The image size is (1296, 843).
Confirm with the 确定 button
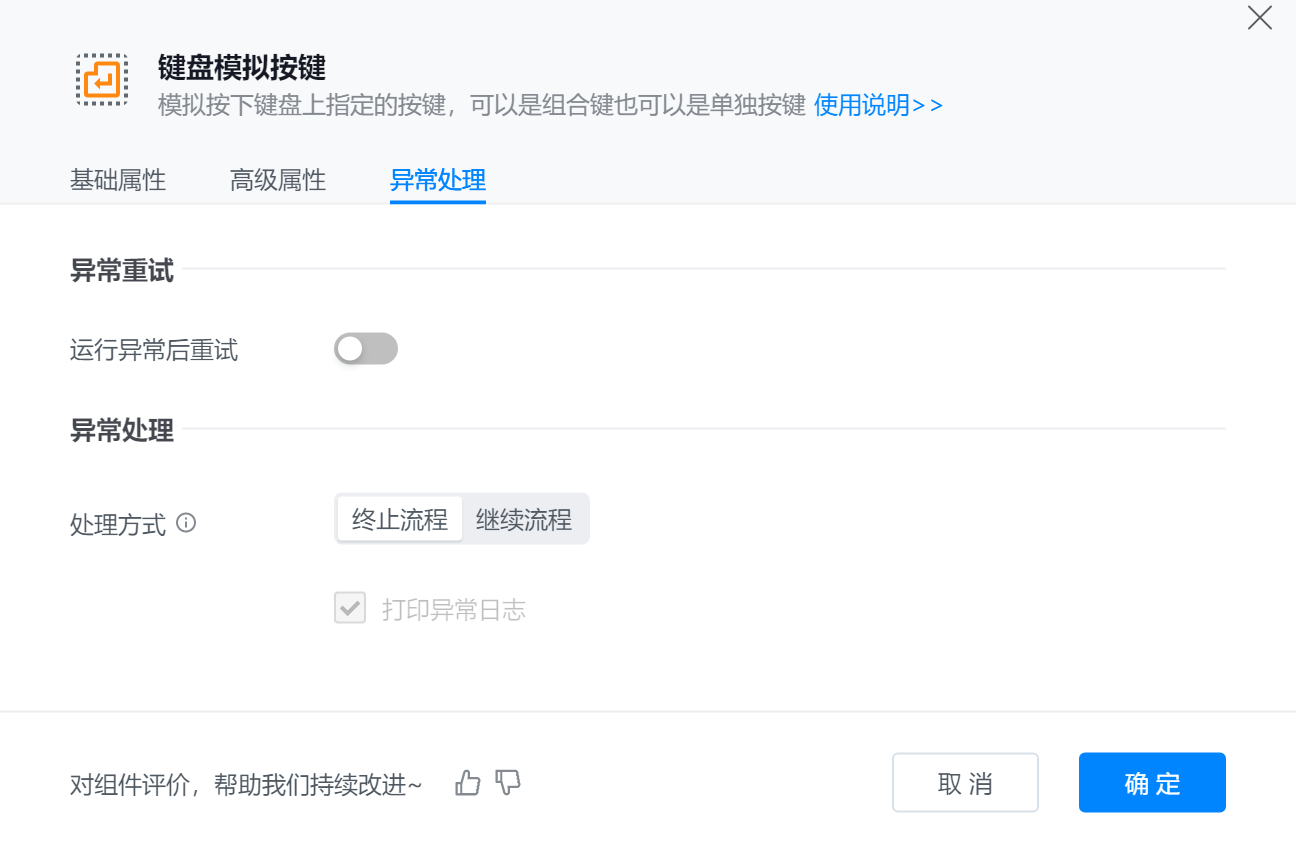(x=1152, y=783)
